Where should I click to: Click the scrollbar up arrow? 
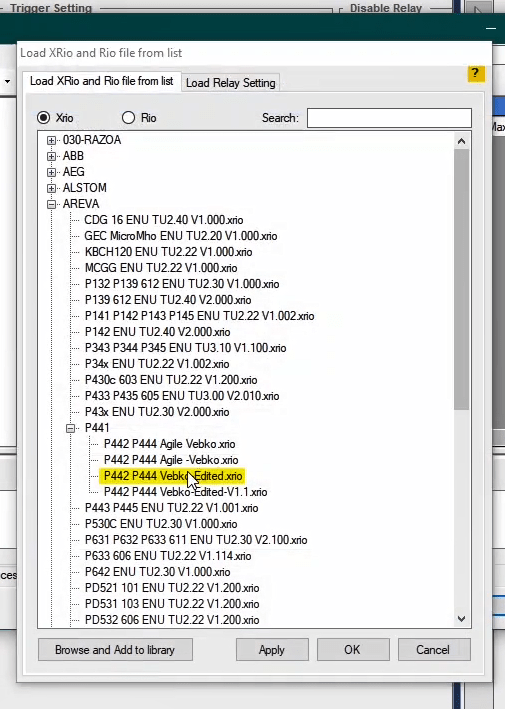461,142
